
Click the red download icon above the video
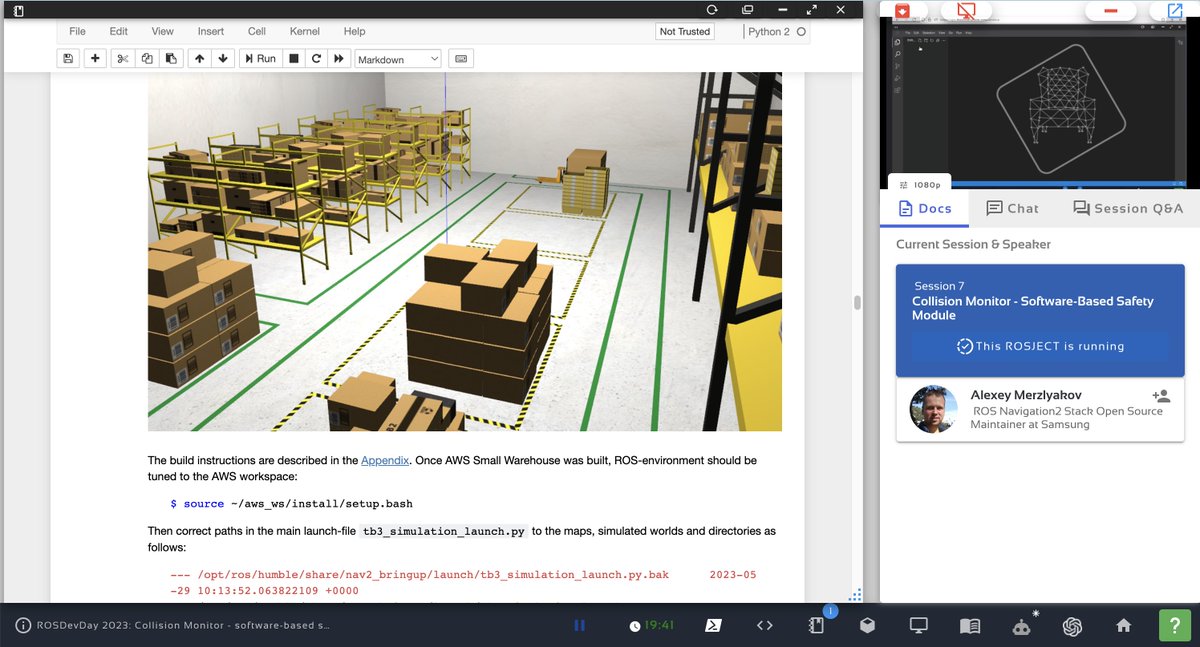903,11
